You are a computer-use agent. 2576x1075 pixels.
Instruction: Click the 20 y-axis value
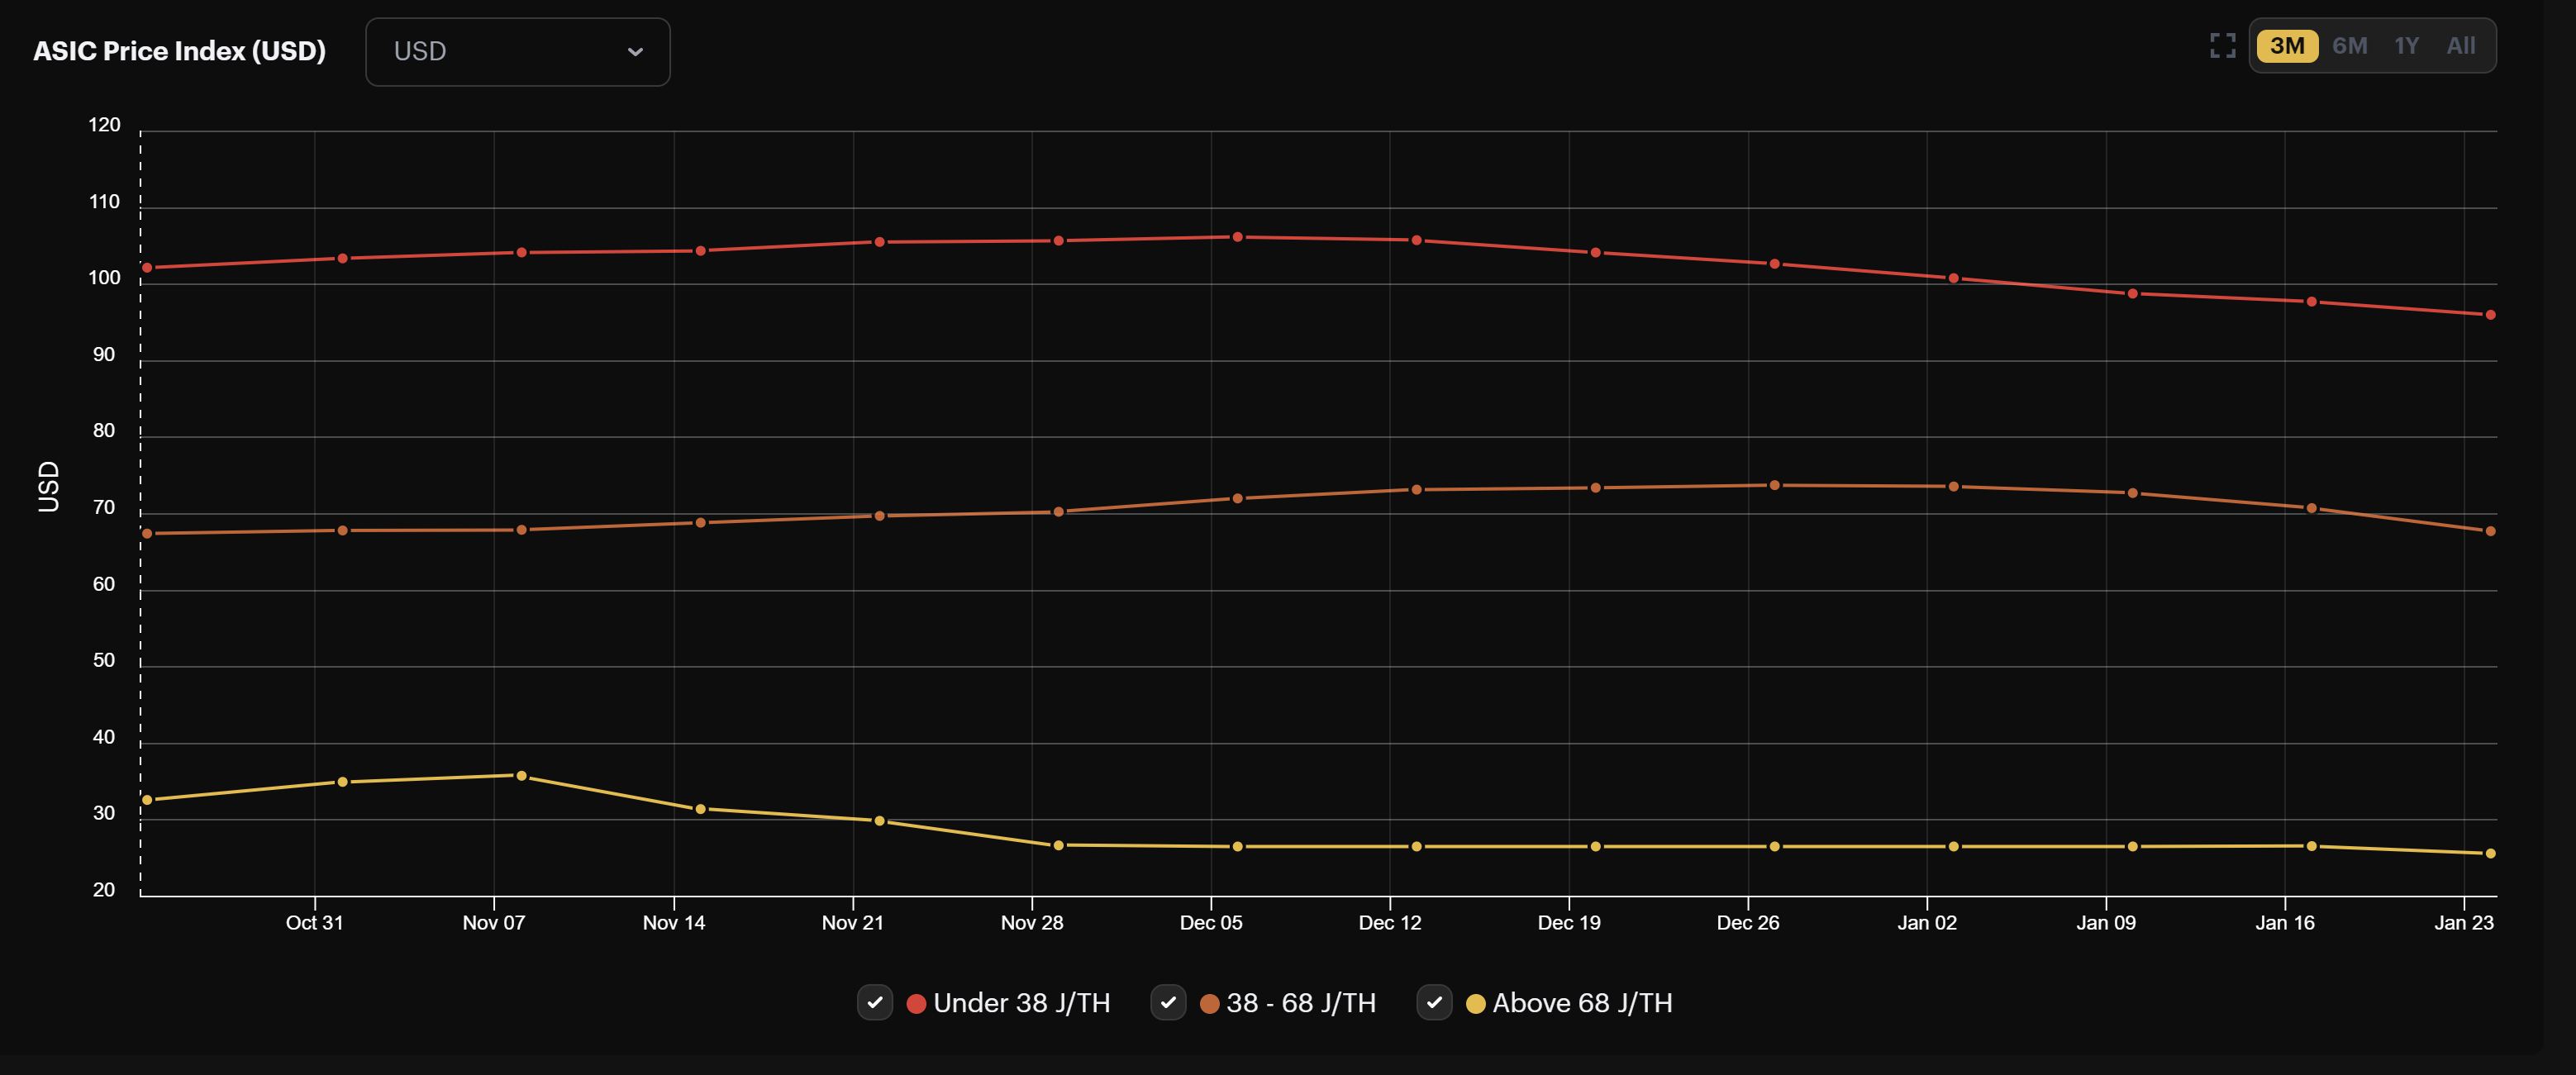104,890
